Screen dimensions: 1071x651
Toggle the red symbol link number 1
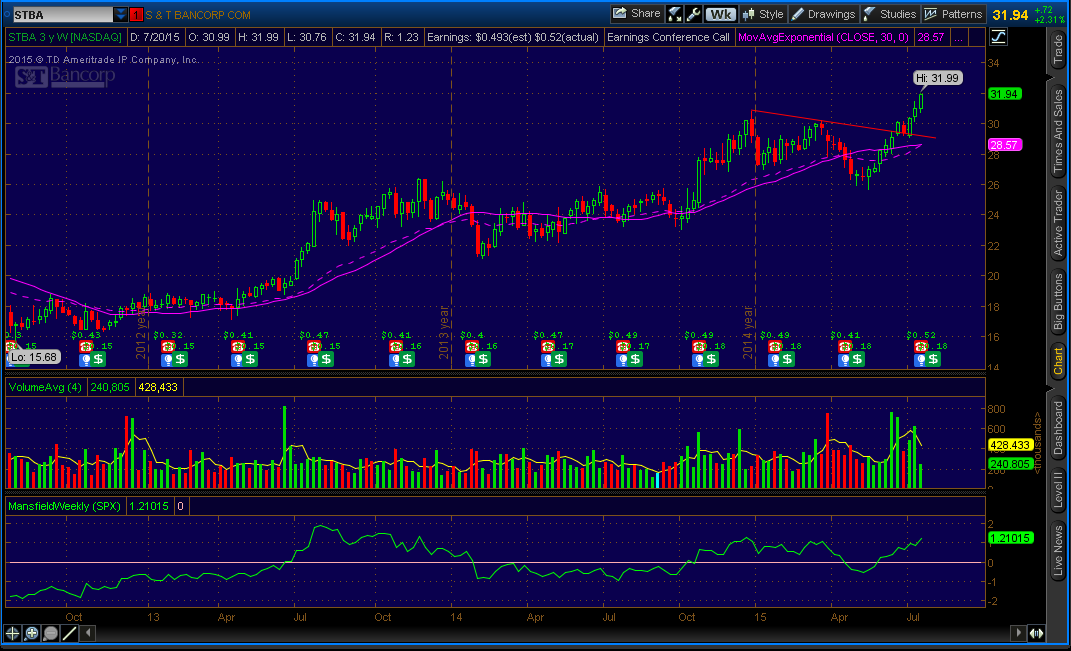coord(136,15)
